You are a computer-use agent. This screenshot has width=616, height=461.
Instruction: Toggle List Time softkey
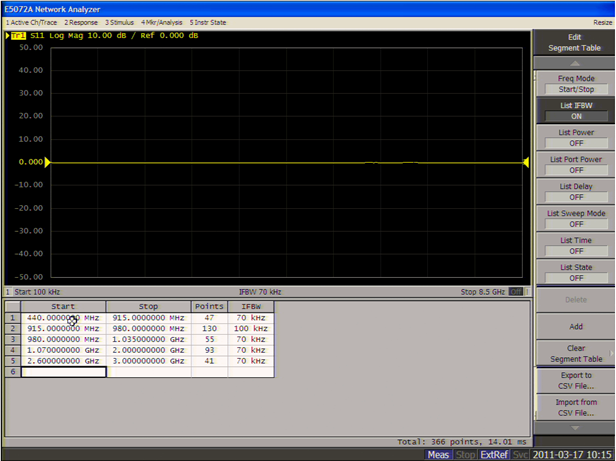(x=576, y=246)
